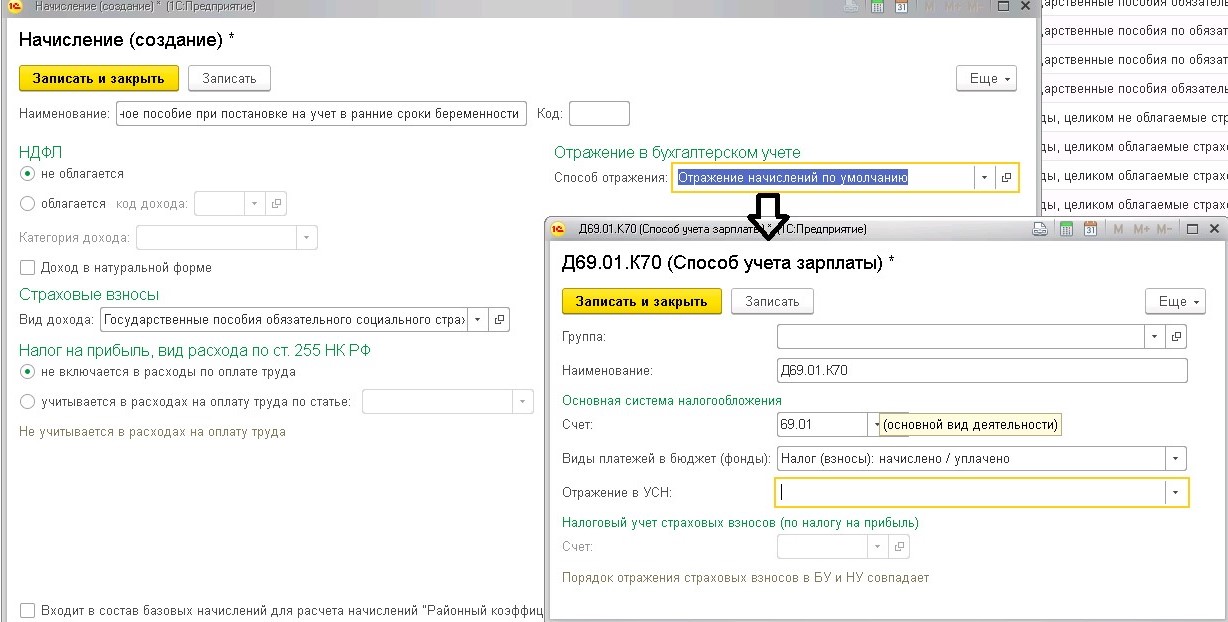Open Группа field selection form icon
This screenshot has height=622, width=1228.
(1177, 337)
